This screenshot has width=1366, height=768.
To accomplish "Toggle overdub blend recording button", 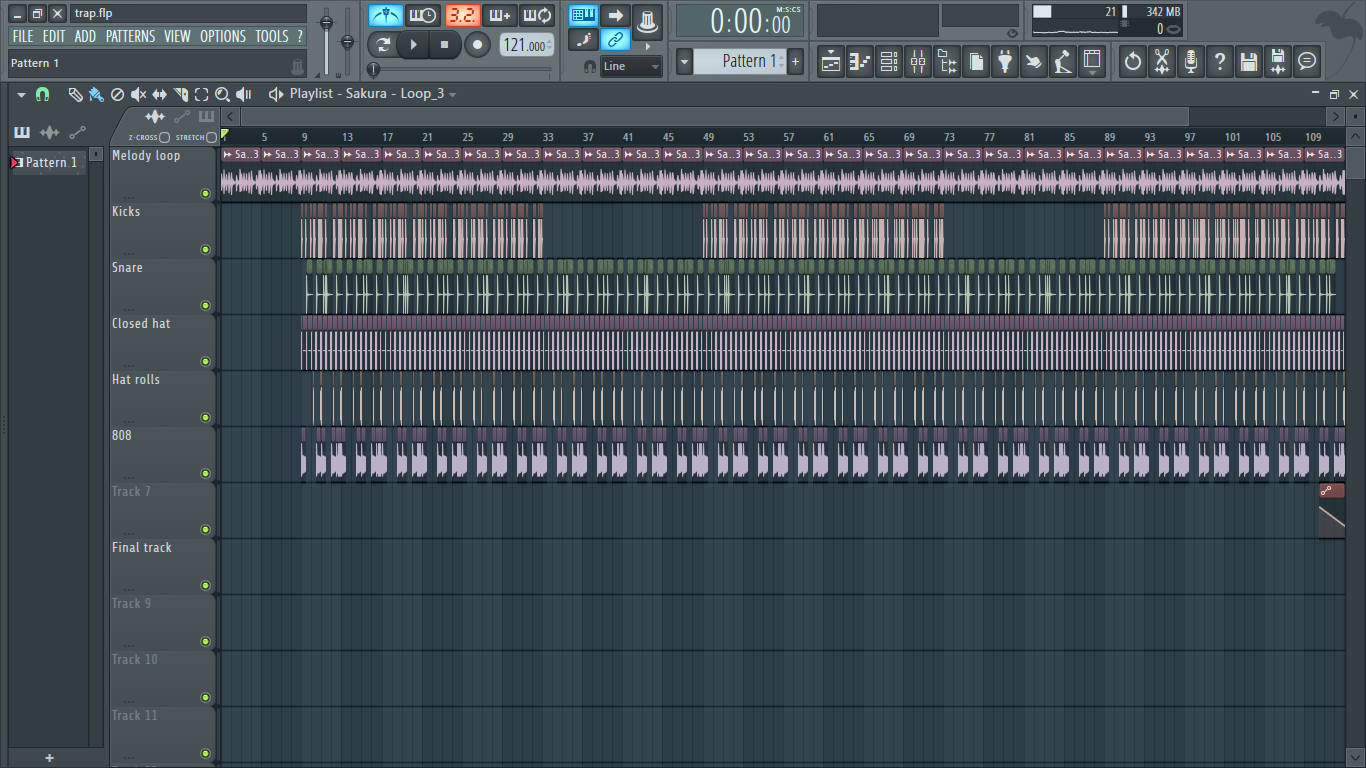I will [499, 15].
